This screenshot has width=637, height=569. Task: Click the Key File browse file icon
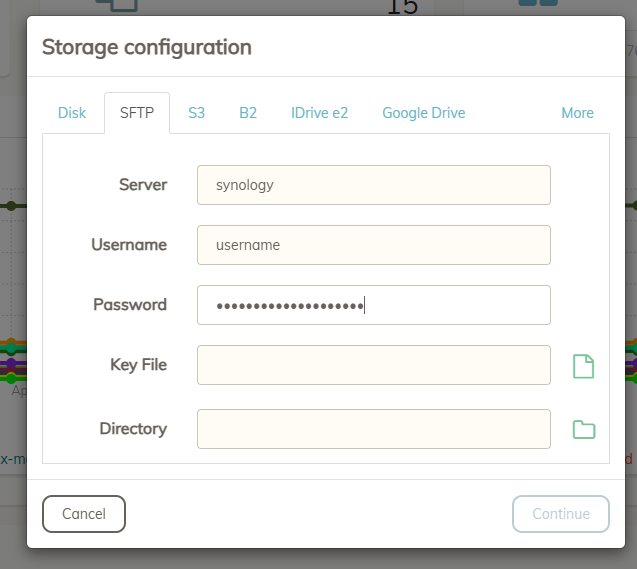point(583,366)
